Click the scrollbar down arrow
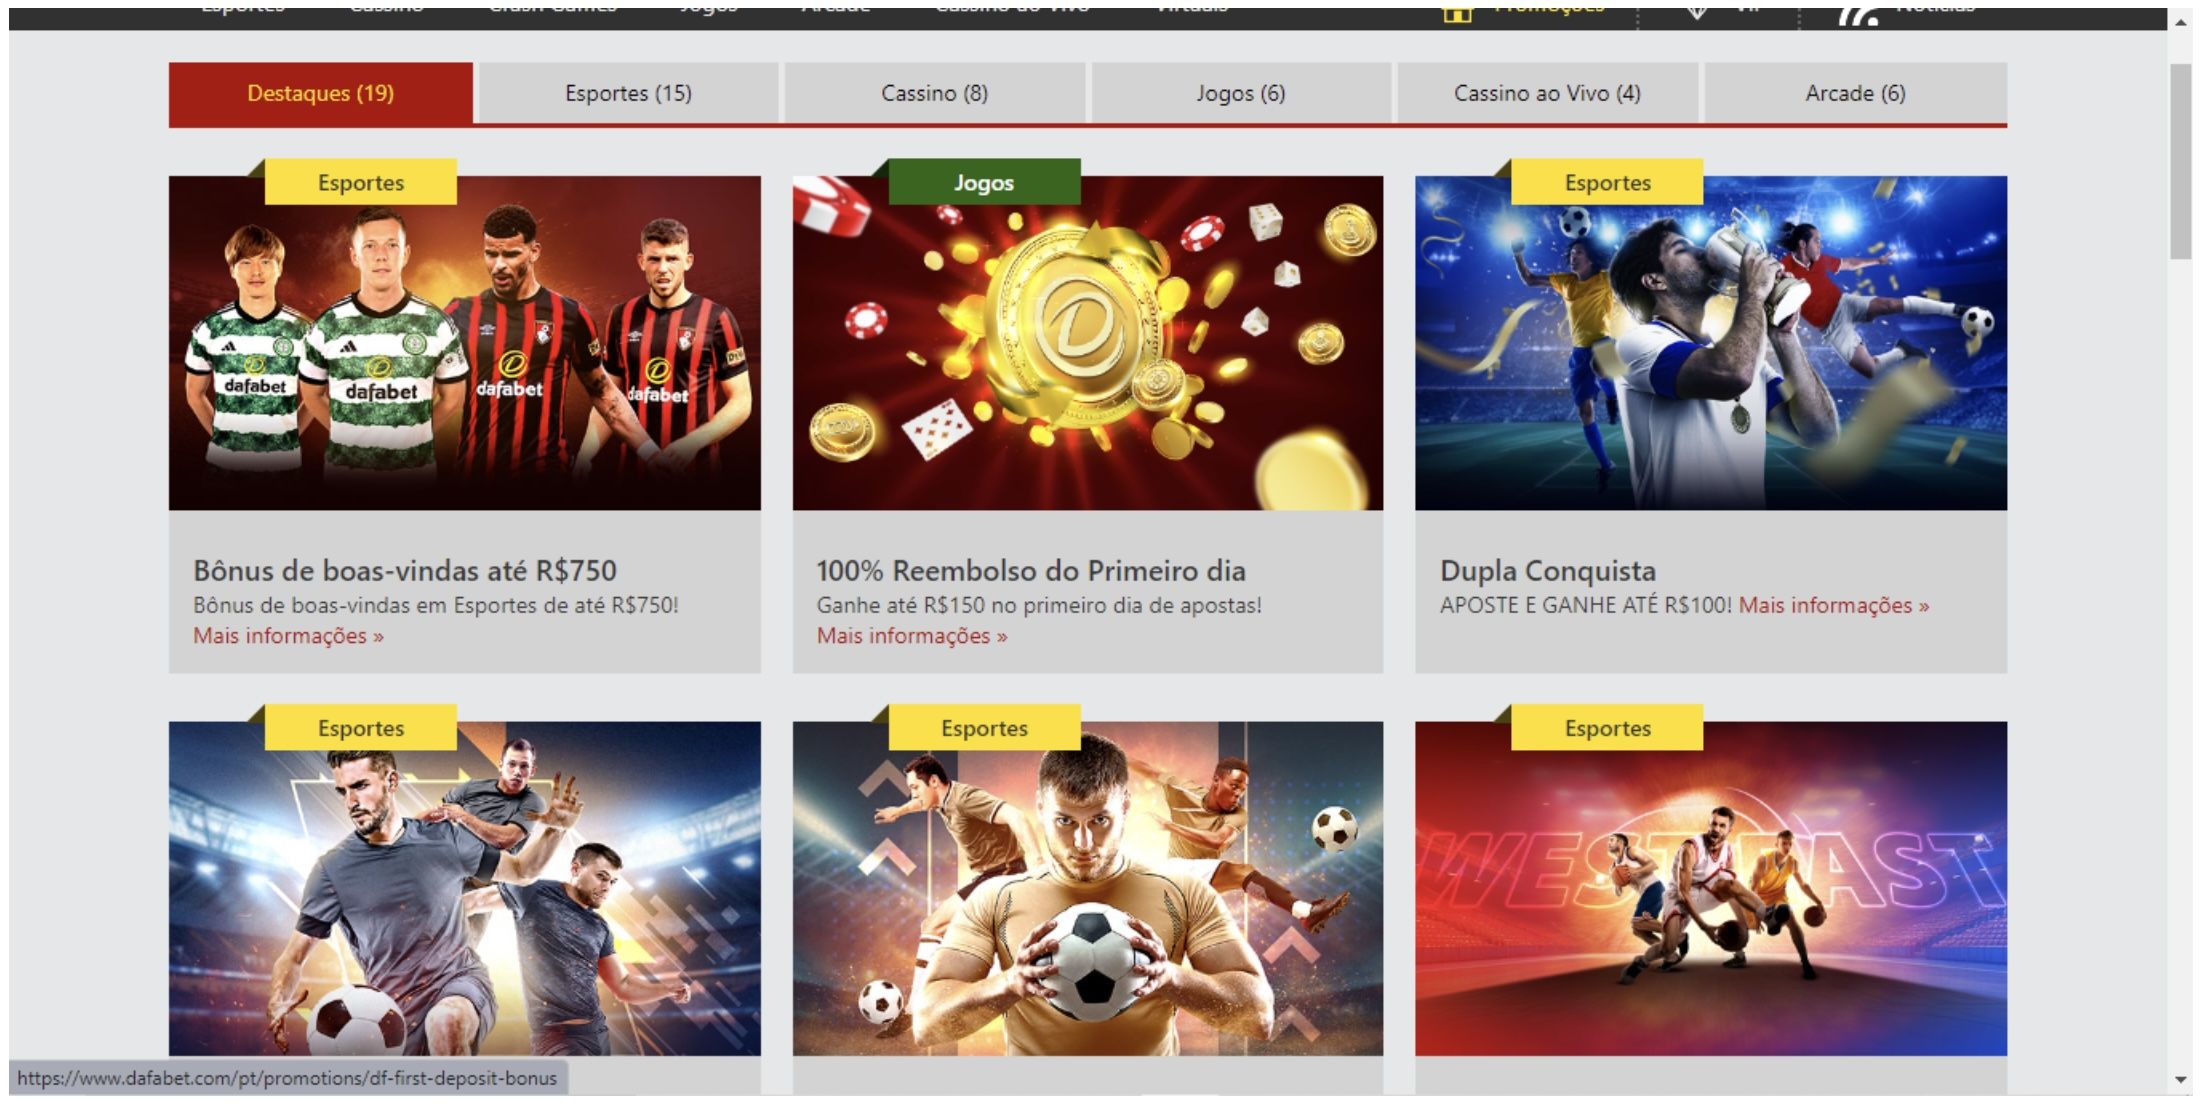 click(2181, 1081)
